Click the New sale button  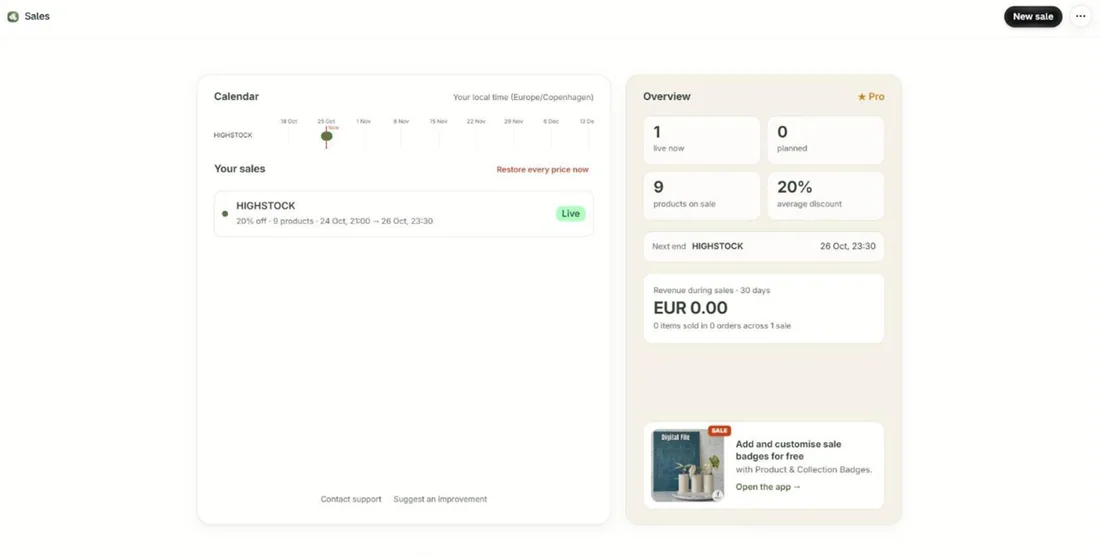pos(1033,16)
